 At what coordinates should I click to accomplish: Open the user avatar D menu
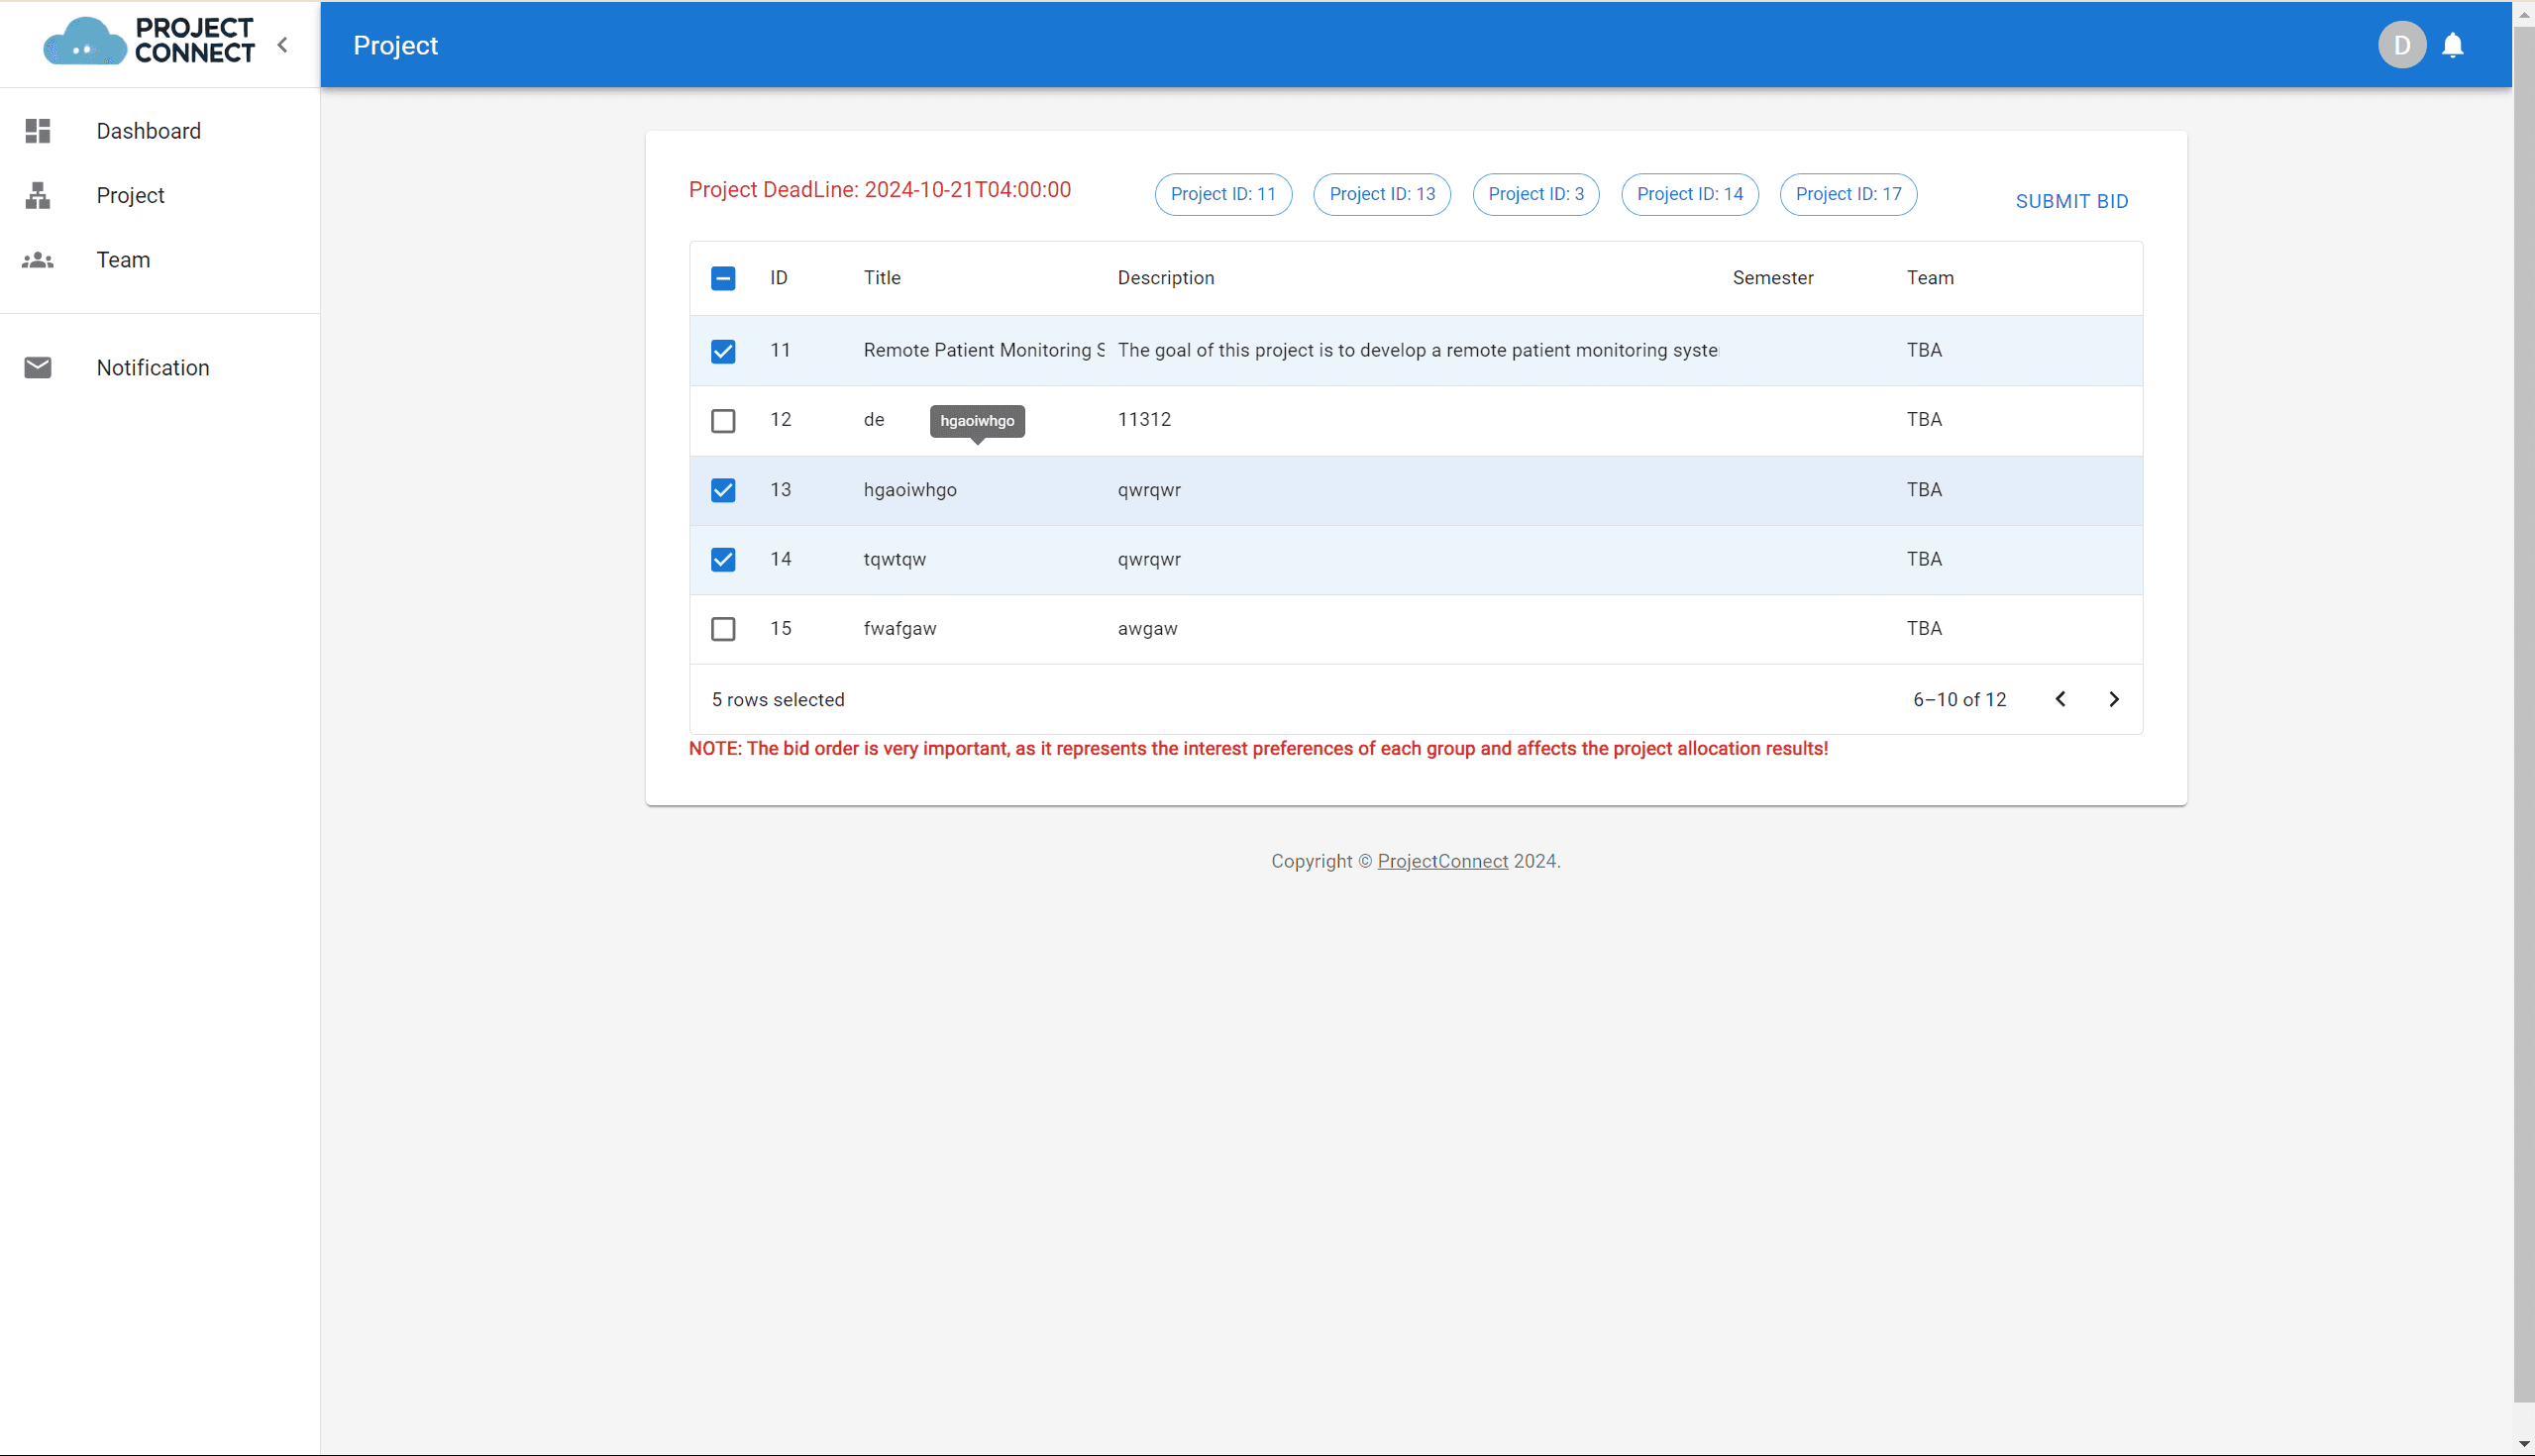(2401, 46)
